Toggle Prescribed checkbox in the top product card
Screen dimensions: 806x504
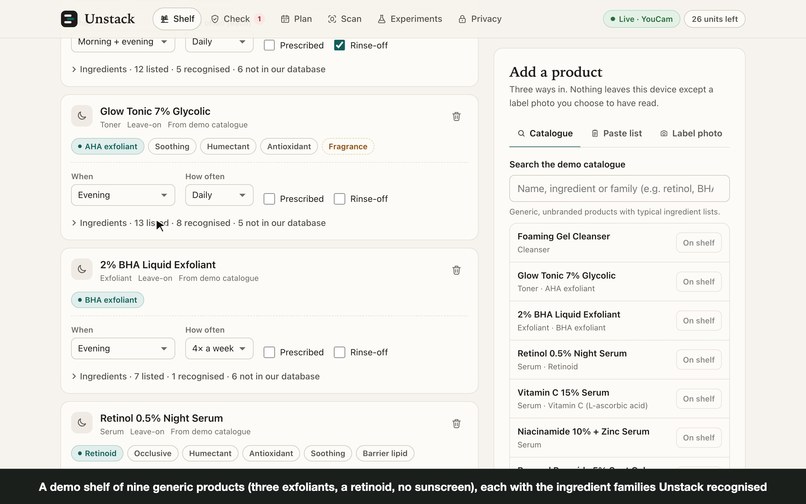[x=269, y=45]
